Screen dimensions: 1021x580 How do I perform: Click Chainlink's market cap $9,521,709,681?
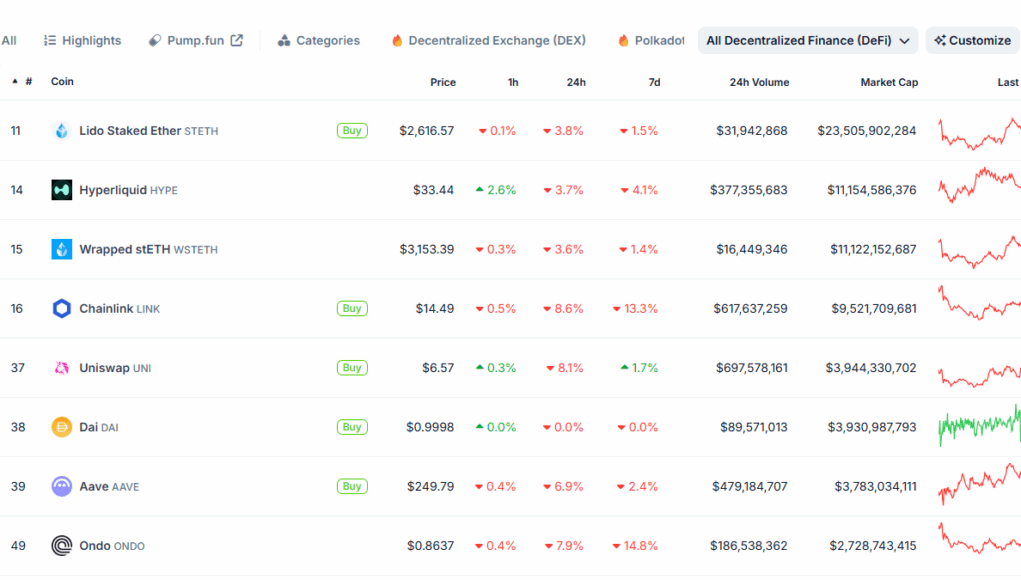click(x=874, y=309)
